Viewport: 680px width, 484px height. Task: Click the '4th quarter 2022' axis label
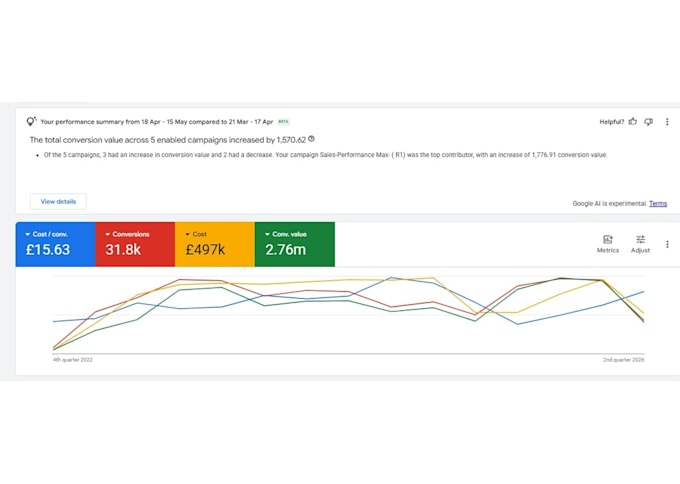[x=72, y=360]
